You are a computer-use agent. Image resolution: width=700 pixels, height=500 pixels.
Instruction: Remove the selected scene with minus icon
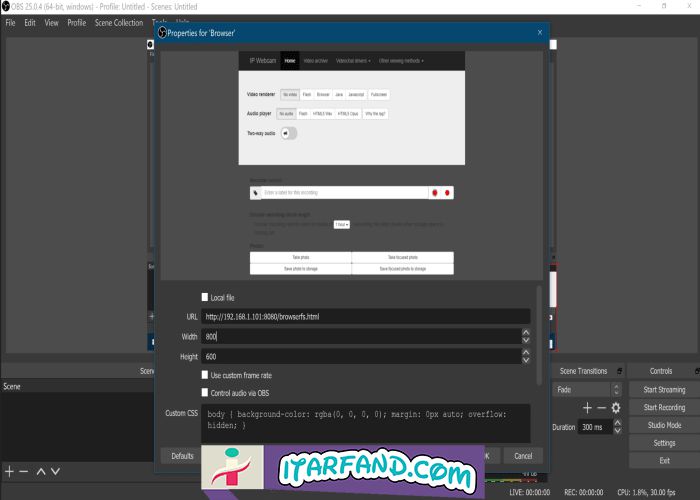24,470
